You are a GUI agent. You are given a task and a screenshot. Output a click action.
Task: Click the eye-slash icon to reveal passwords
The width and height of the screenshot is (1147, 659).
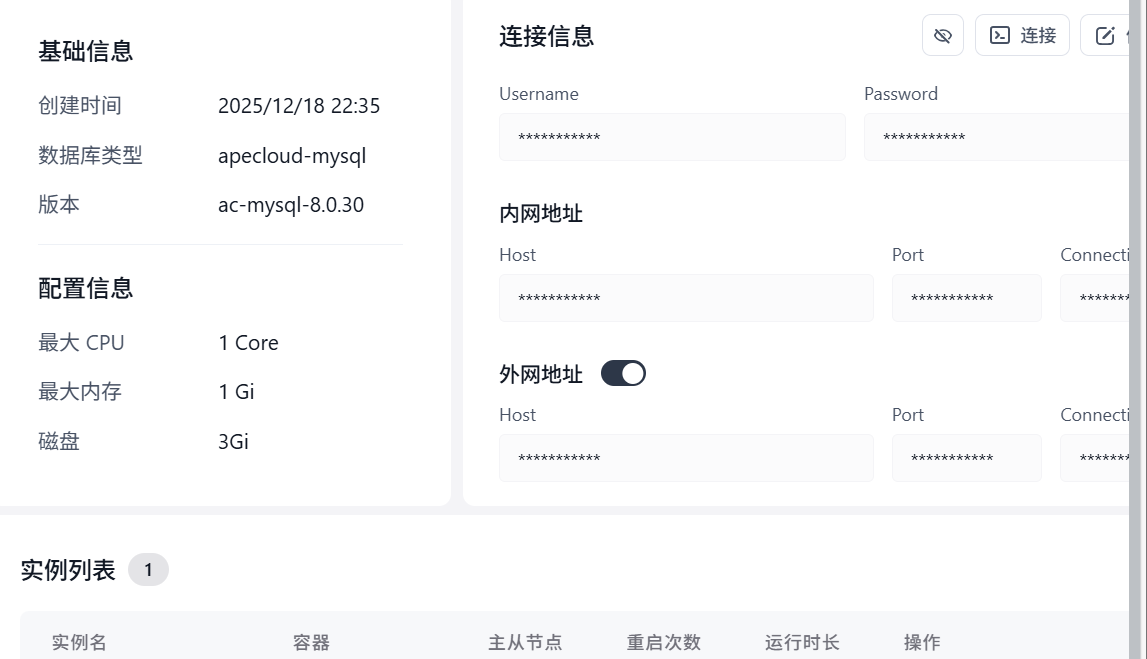click(942, 34)
